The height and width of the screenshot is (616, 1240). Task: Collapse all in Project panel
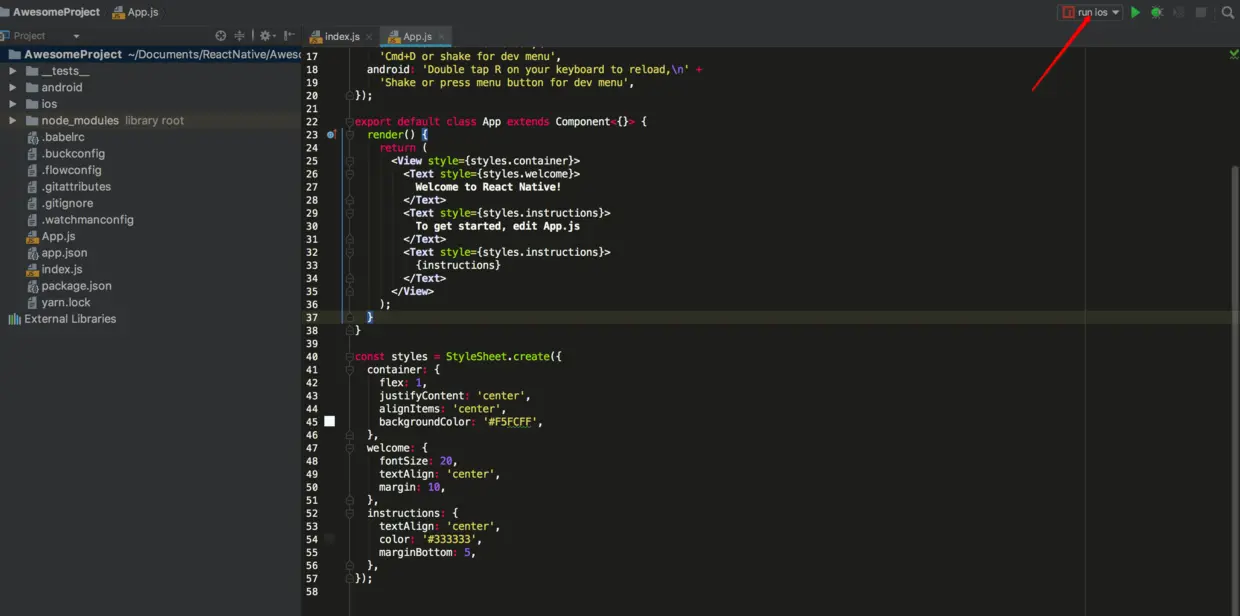click(240, 35)
